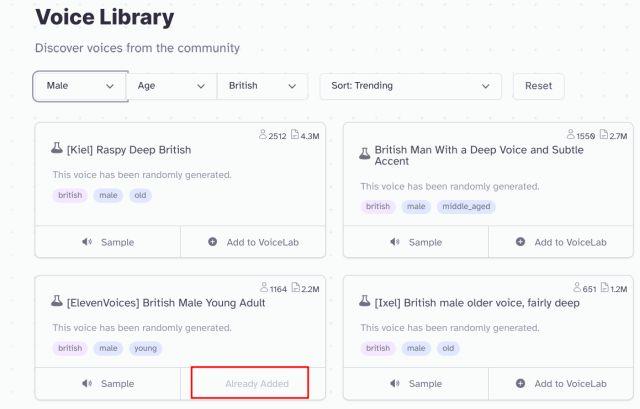Click flask icon beside Kiel Raspy Deep British
The height and width of the screenshot is (409, 640).
click(58, 150)
